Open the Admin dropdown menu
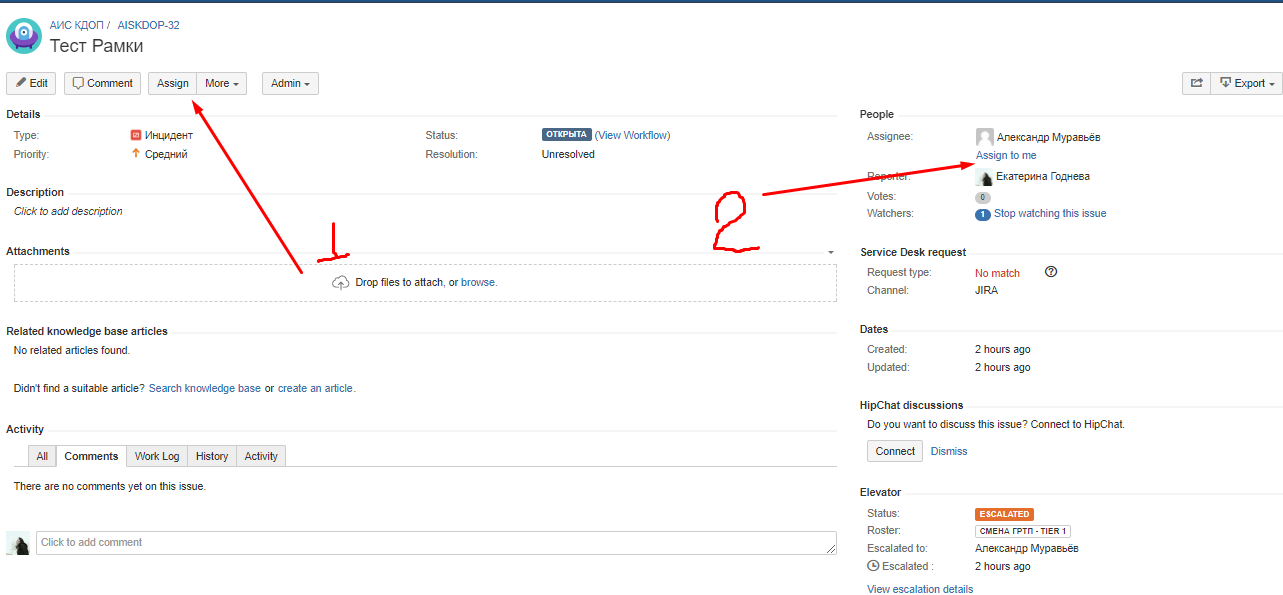The height and width of the screenshot is (595, 1283). click(x=290, y=84)
